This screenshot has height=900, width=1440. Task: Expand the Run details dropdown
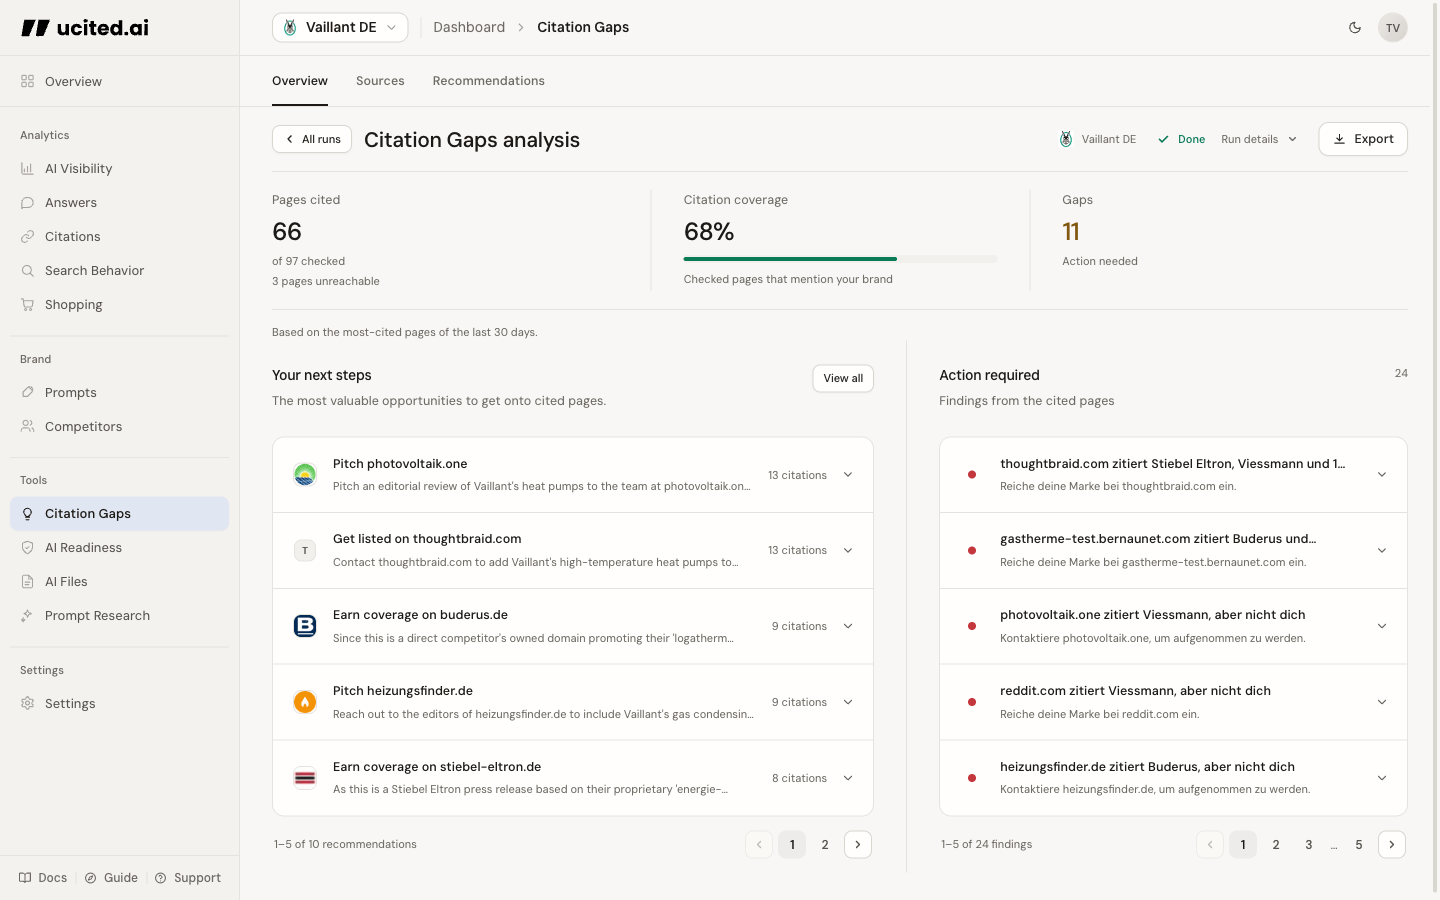tap(1259, 139)
